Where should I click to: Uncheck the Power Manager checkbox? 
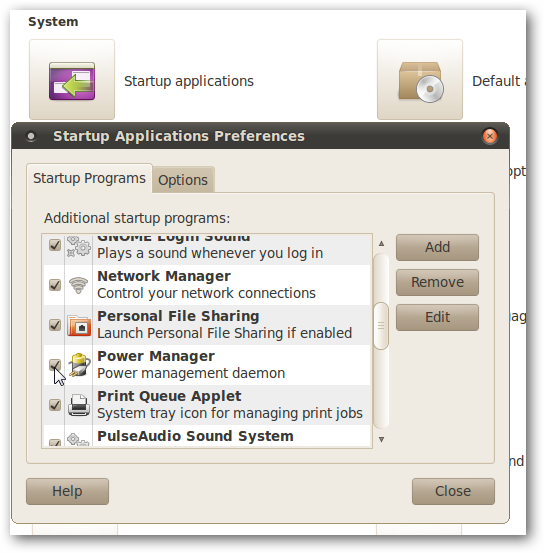click(55, 365)
